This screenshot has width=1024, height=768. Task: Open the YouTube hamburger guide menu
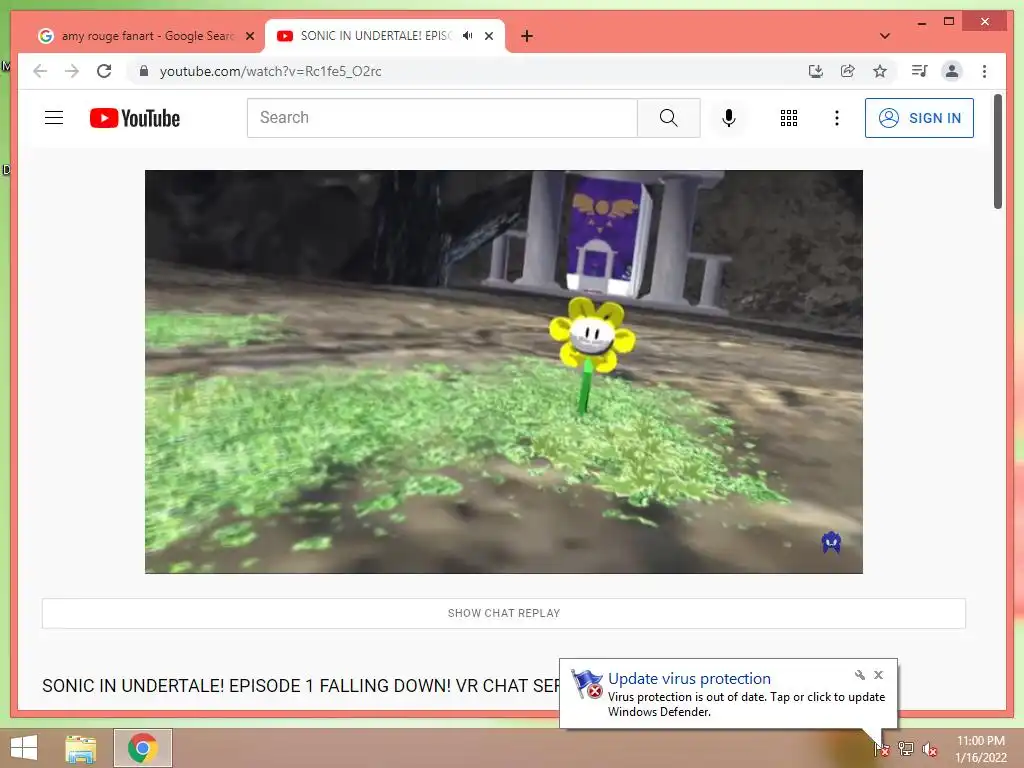[54, 118]
